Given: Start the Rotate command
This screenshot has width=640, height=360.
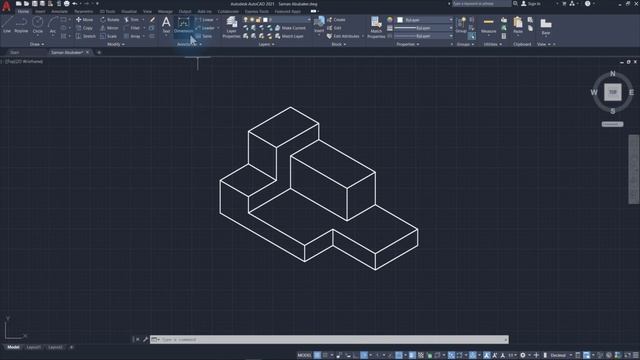Looking at the screenshot, I should (x=109, y=20).
